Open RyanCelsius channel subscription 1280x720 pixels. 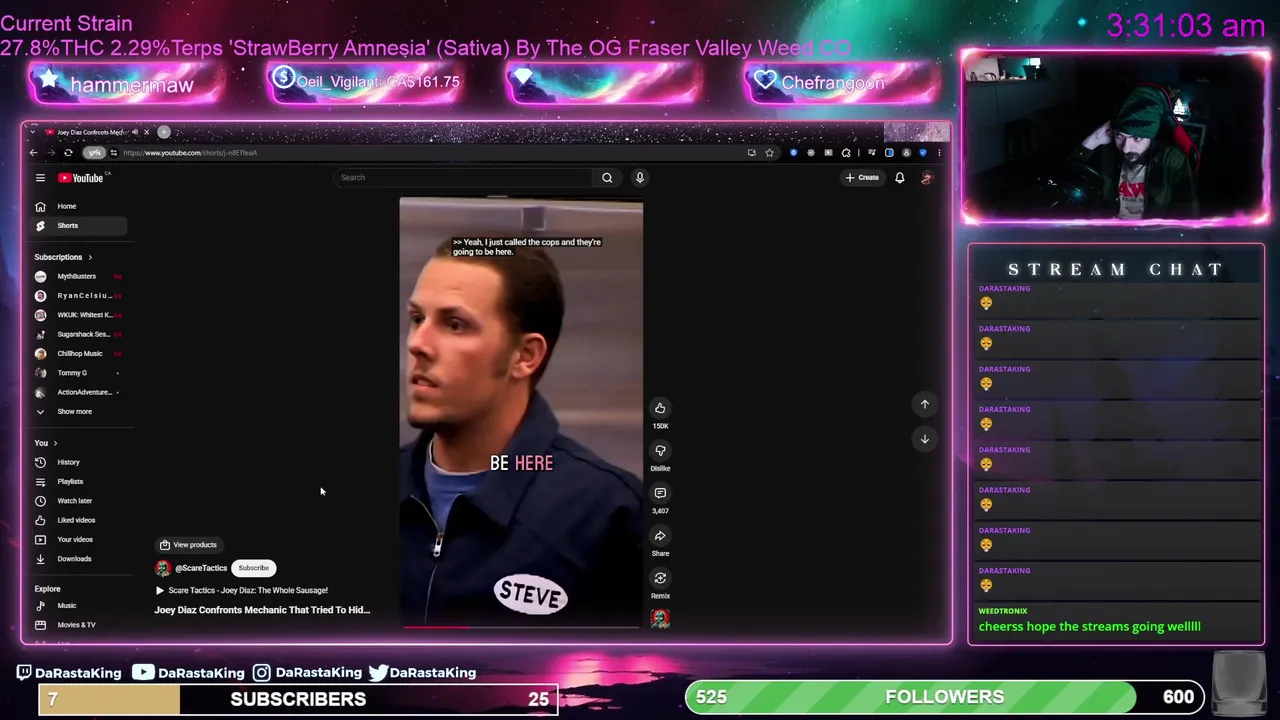(80, 296)
